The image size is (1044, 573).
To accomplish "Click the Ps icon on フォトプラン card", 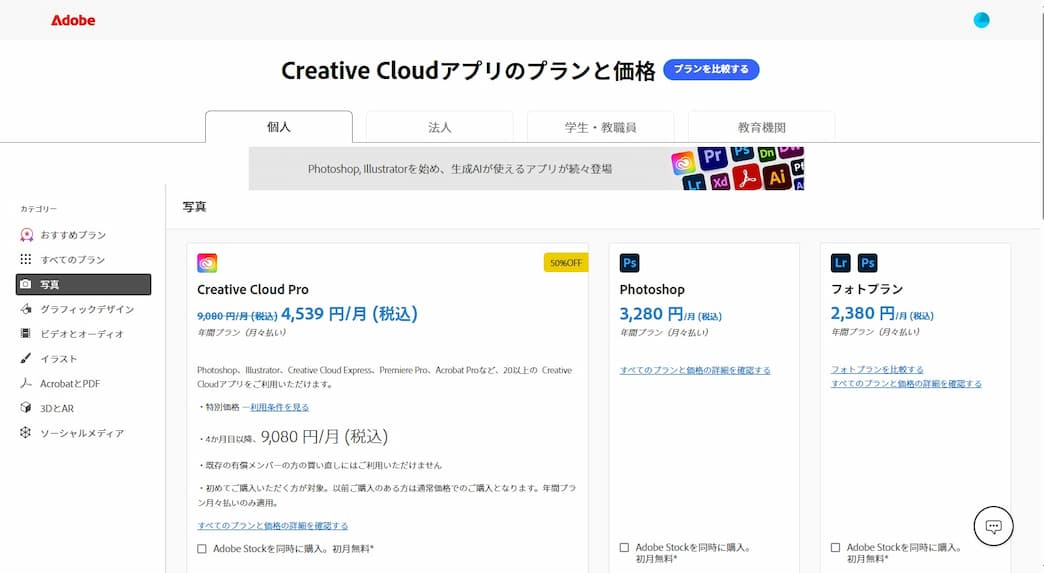I will [868, 263].
